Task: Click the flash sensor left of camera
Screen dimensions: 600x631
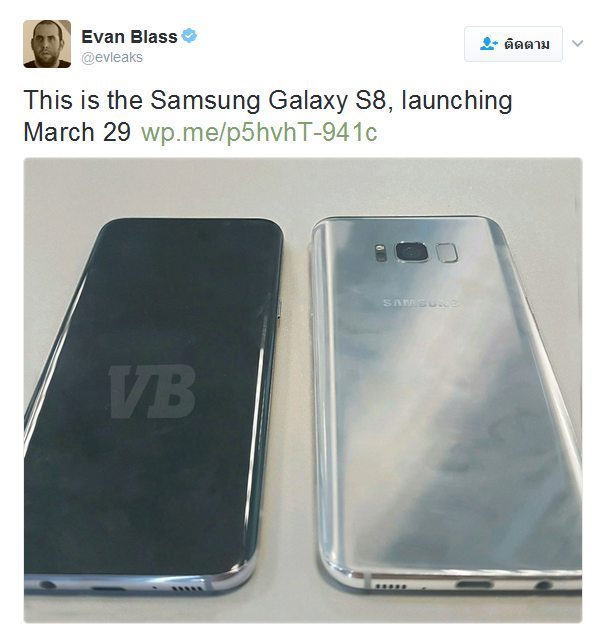Action: 381,253
